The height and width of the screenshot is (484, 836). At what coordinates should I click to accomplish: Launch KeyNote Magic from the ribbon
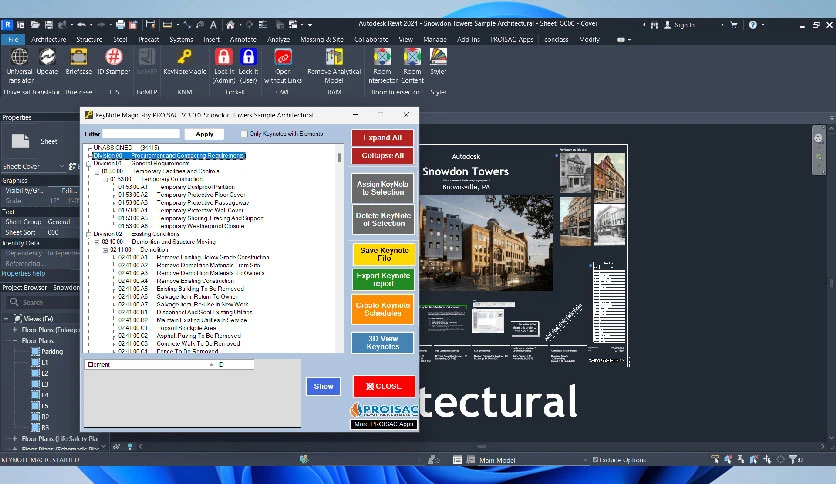click(x=184, y=58)
